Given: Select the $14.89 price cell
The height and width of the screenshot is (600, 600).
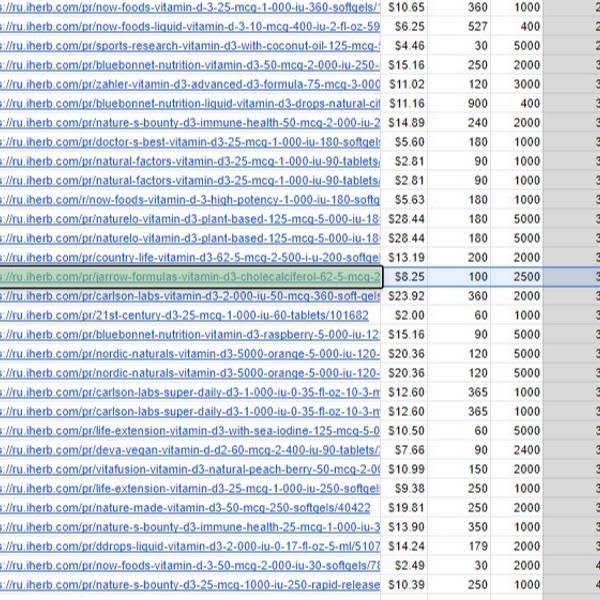Looking at the screenshot, I should coord(404,122).
